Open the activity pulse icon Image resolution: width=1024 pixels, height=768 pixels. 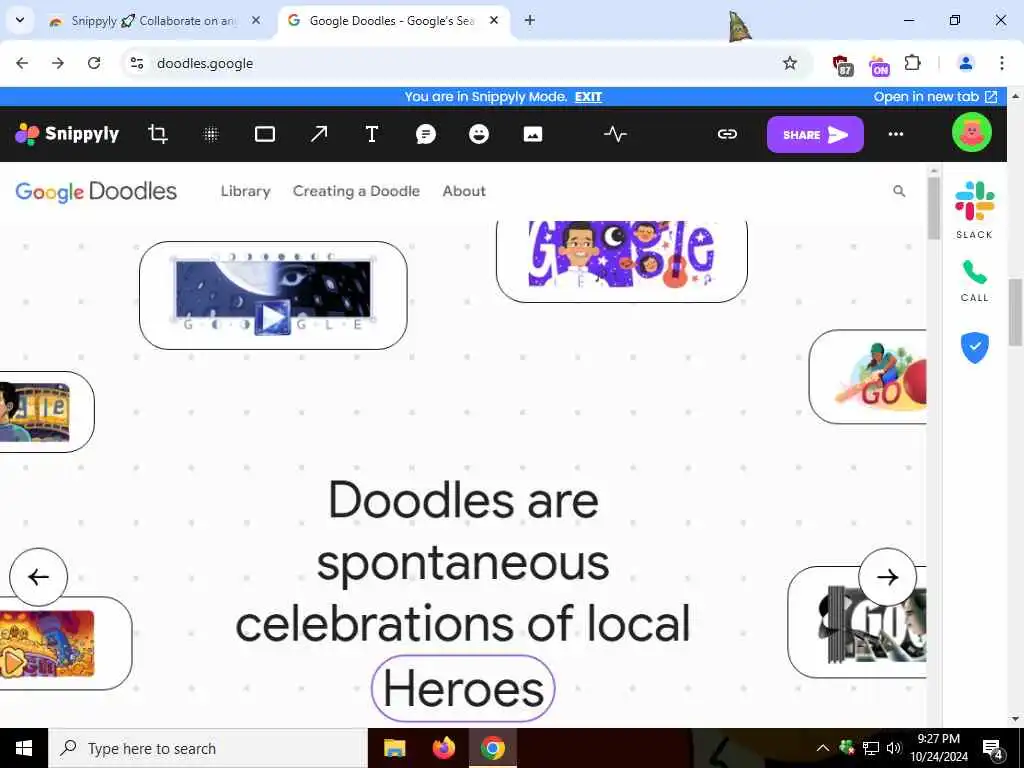[x=615, y=135]
